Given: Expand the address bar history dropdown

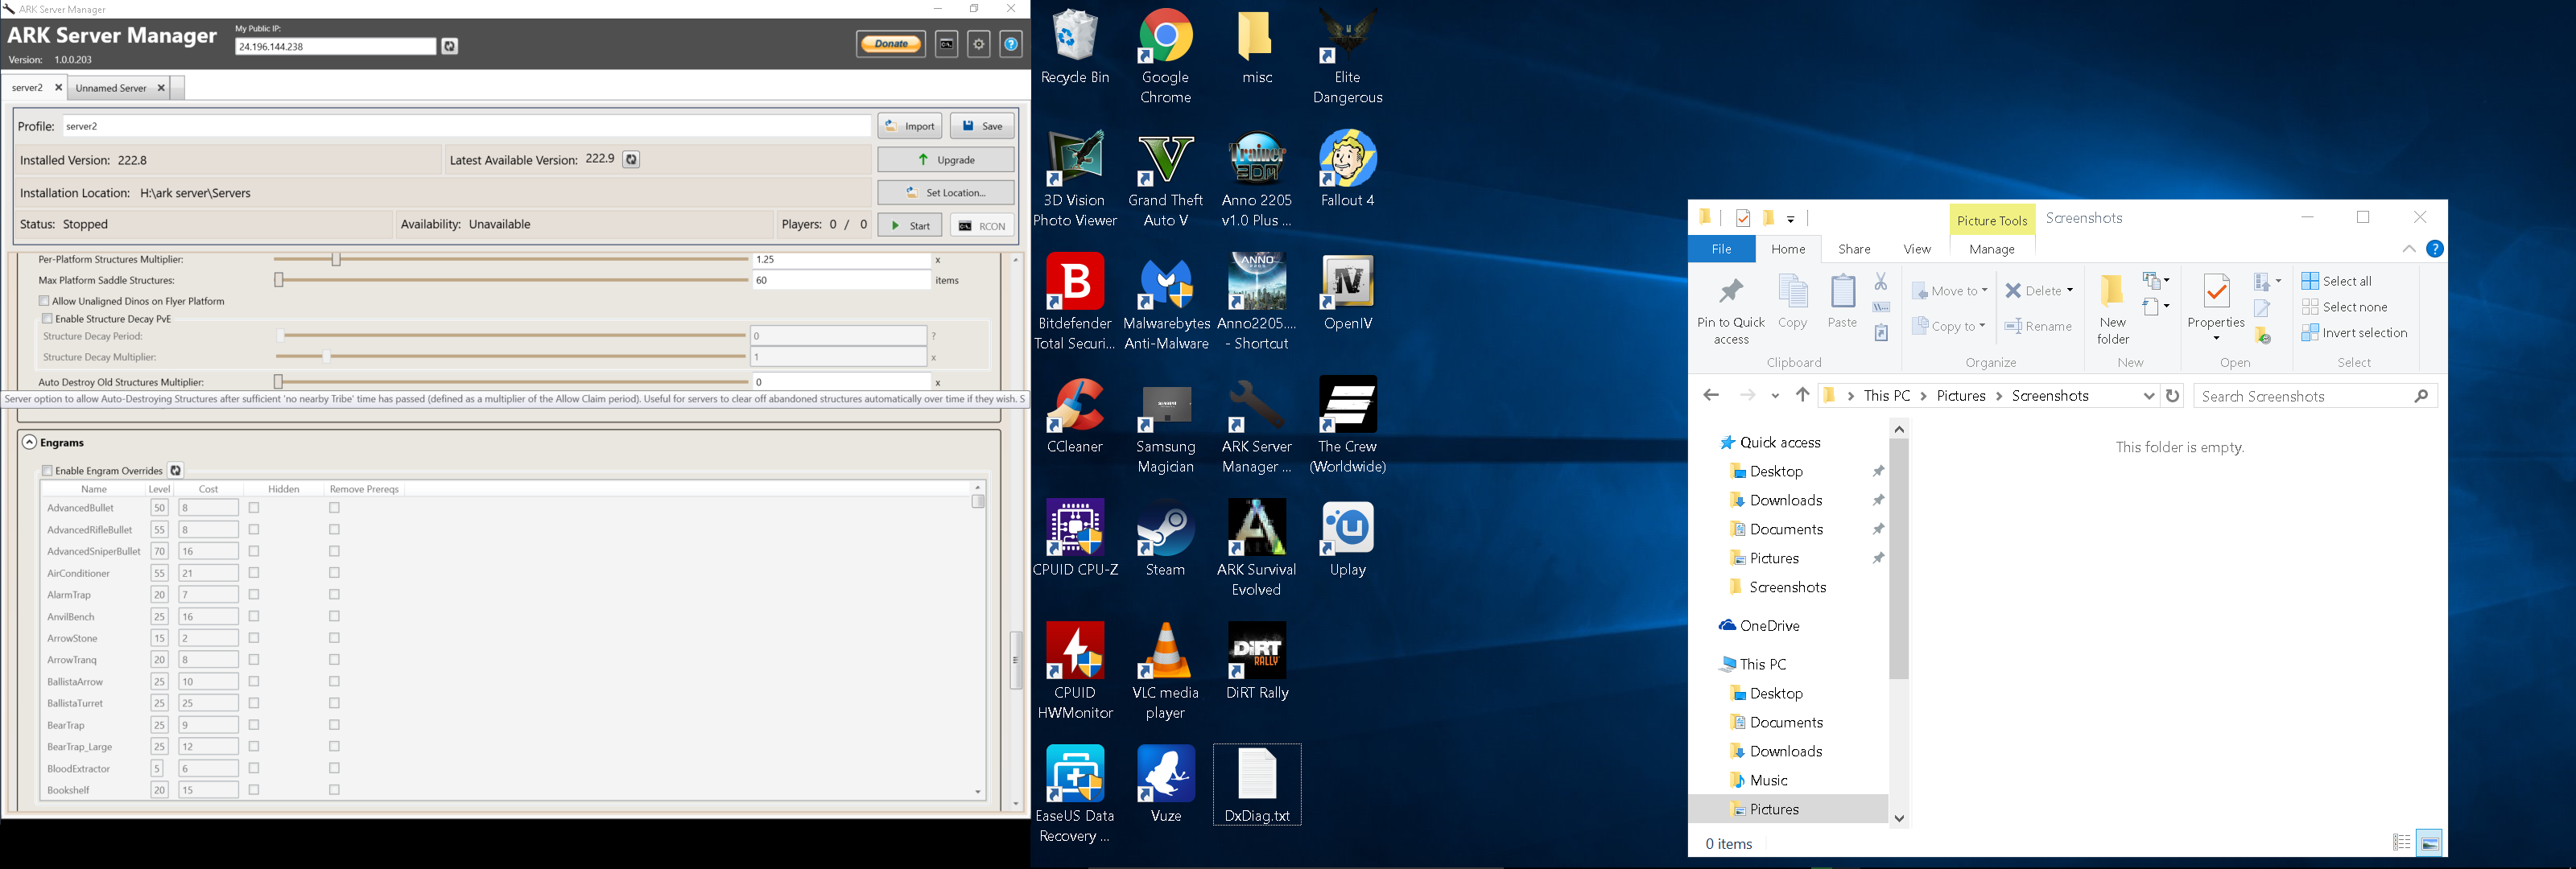Looking at the screenshot, I should click(x=2148, y=396).
